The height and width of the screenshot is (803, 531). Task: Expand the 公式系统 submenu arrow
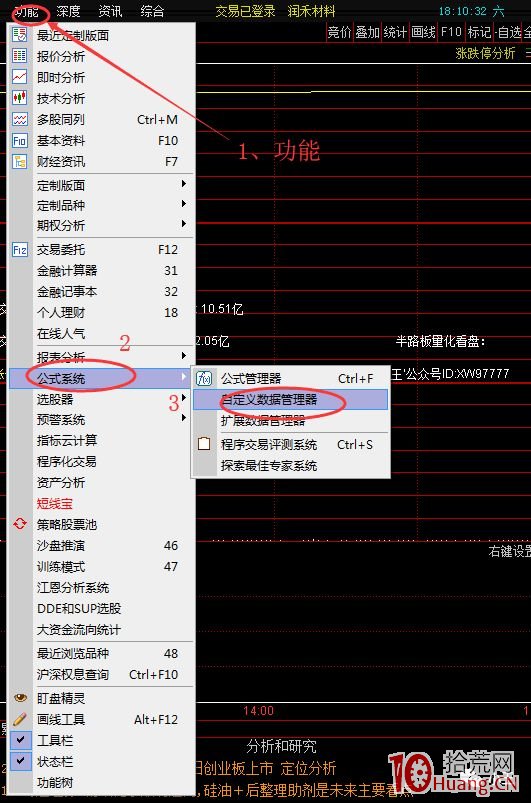tap(183, 376)
